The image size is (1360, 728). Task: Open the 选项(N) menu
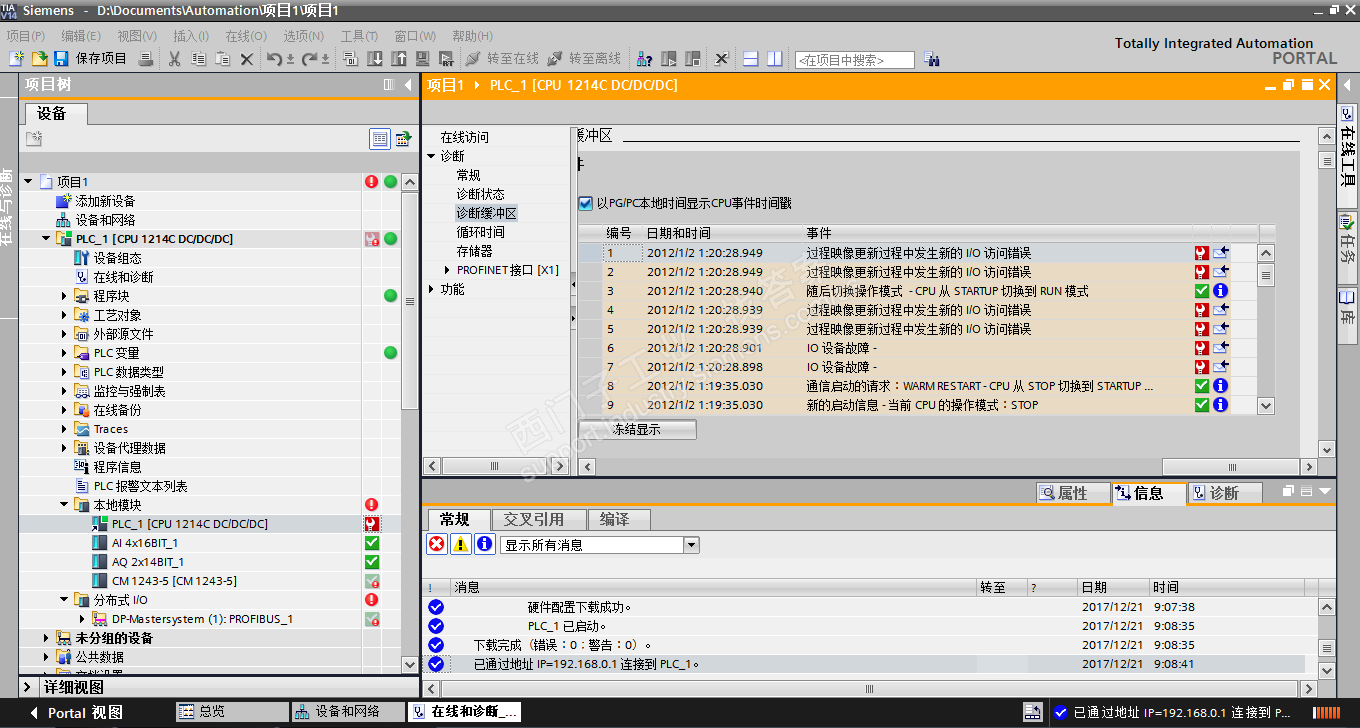tap(303, 36)
